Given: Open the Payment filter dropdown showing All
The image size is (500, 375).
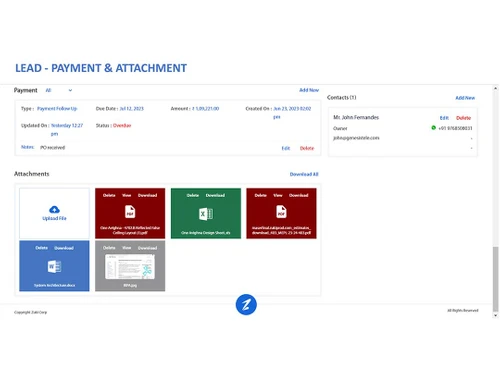Looking at the screenshot, I should (x=59, y=90).
